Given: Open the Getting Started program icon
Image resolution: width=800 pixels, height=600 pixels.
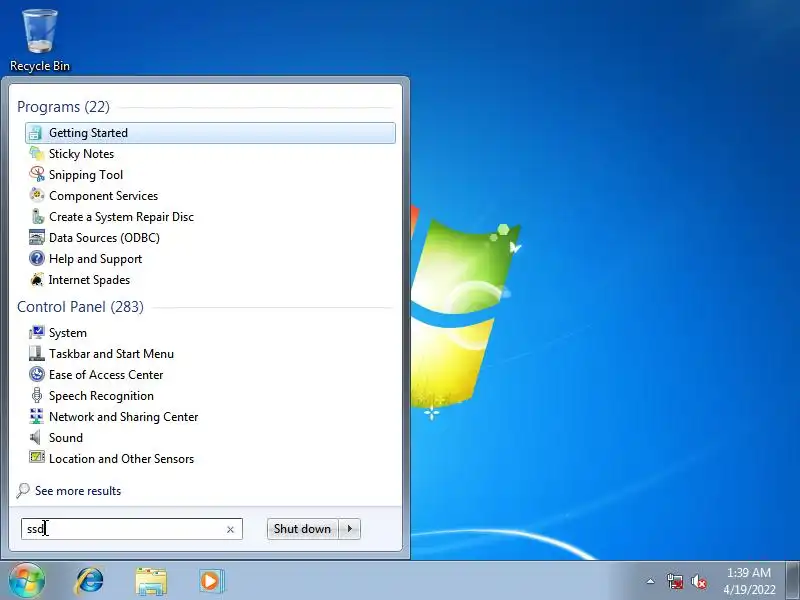Looking at the screenshot, I should (x=36, y=133).
